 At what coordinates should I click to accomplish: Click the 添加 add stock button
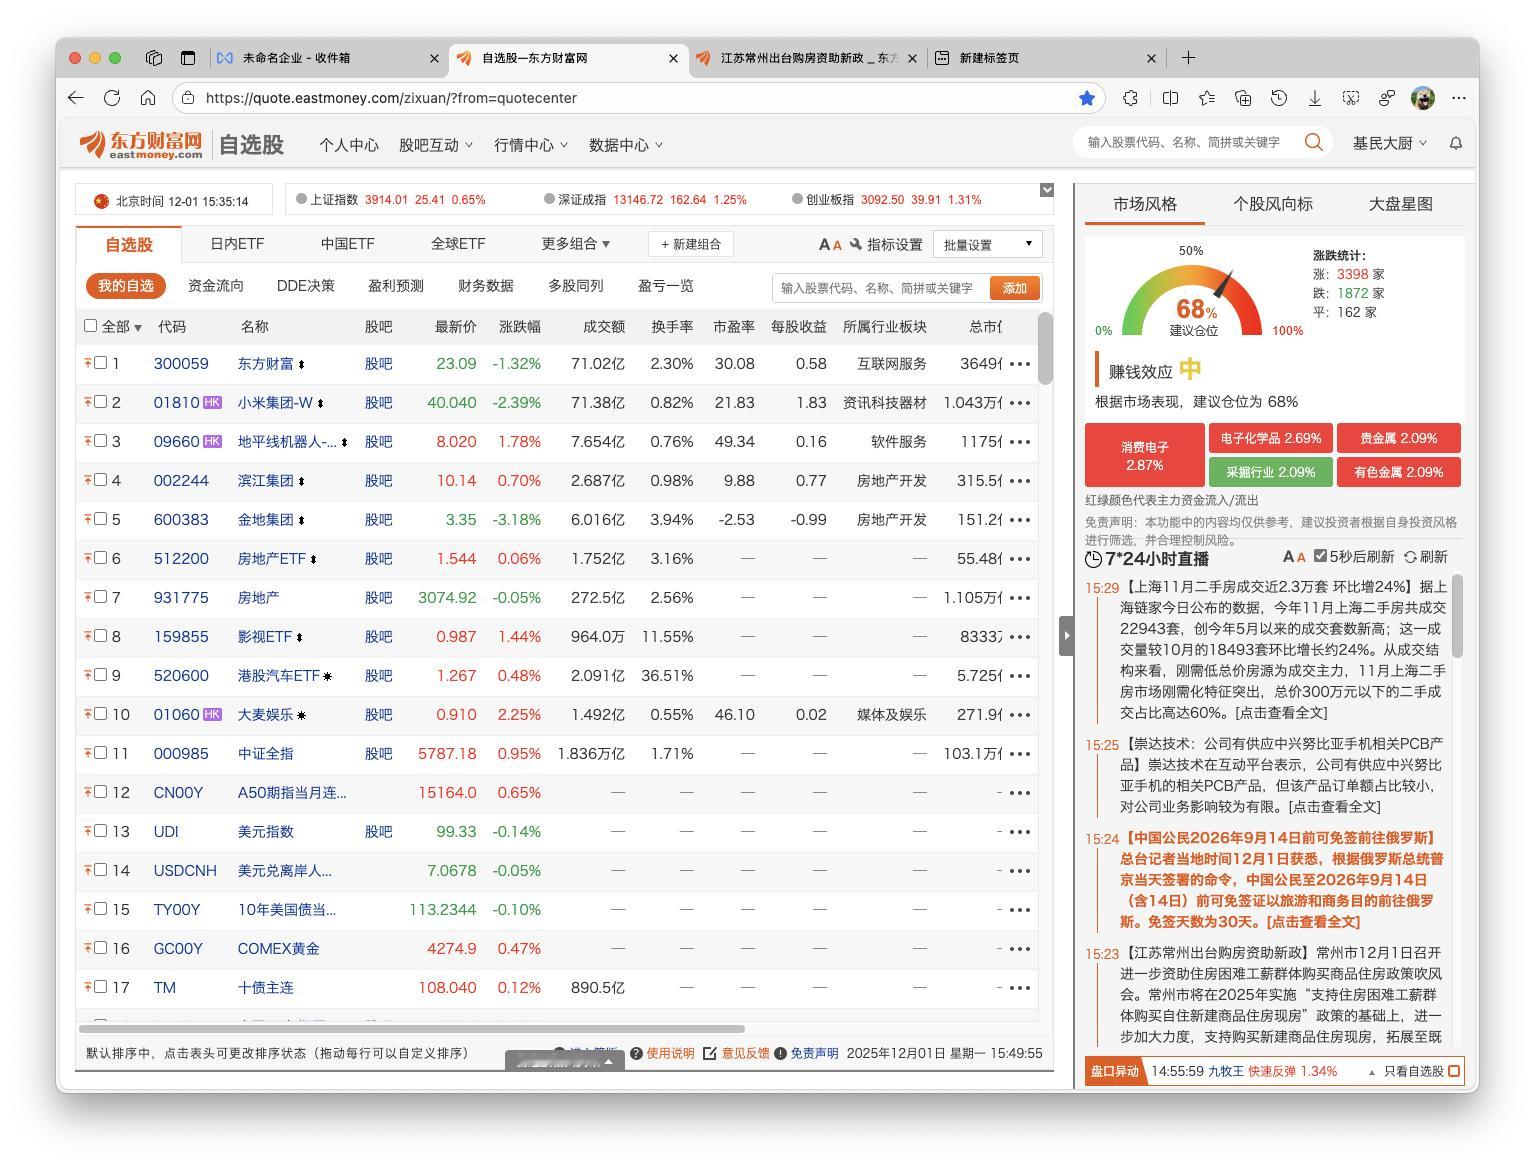pyautogui.click(x=1015, y=288)
